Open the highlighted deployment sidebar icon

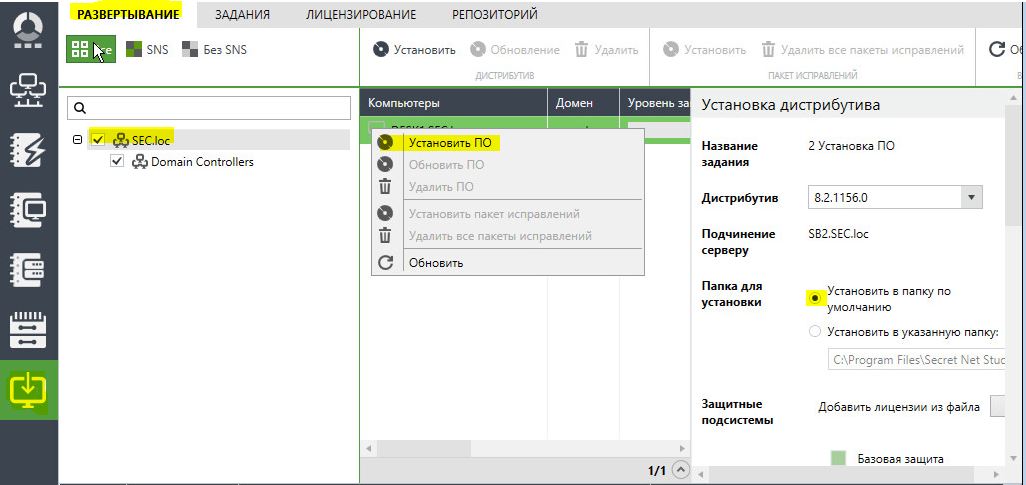28,391
